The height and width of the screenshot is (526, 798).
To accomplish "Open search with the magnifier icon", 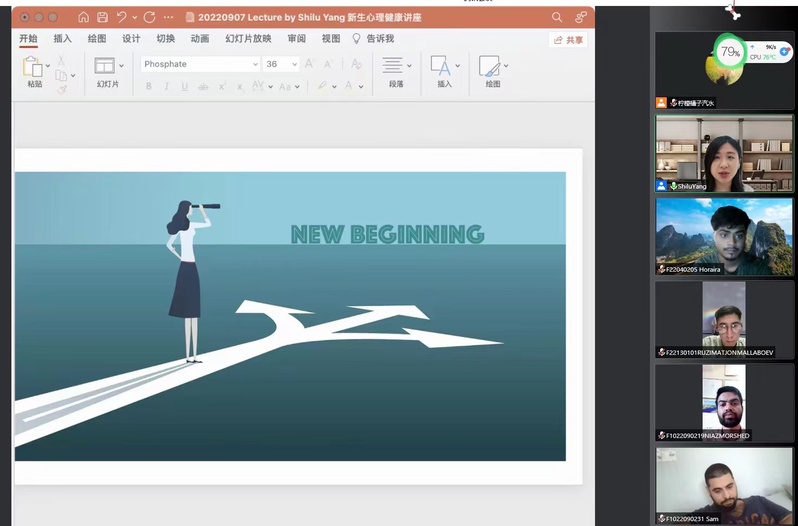I will click(557, 17).
